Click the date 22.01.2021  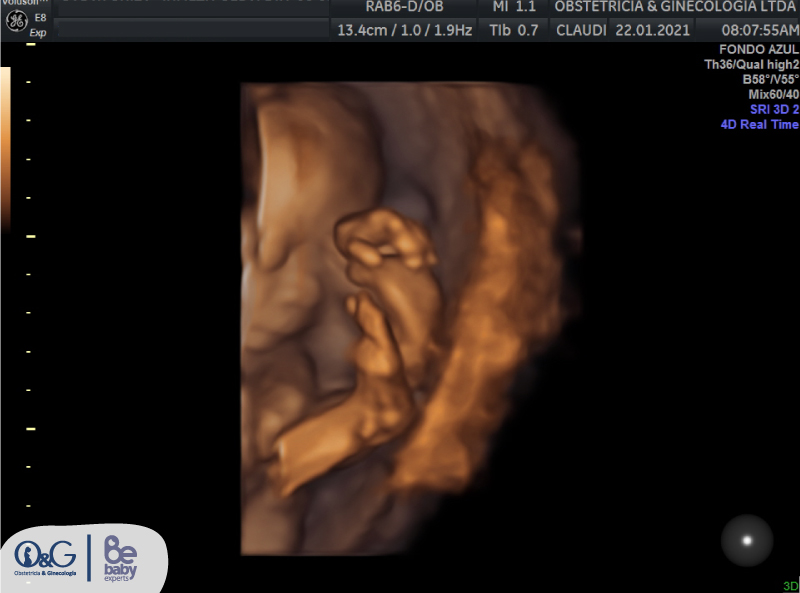pos(653,31)
